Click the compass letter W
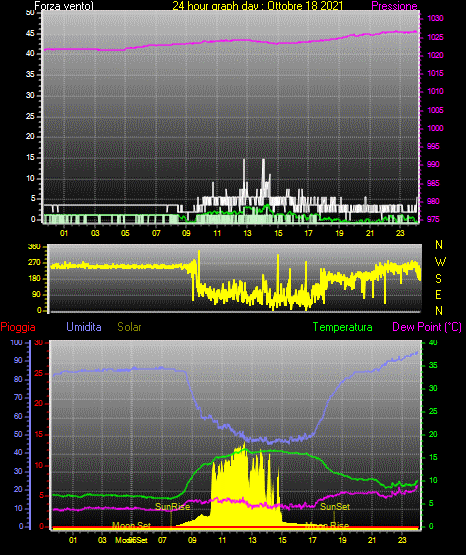 [440, 262]
